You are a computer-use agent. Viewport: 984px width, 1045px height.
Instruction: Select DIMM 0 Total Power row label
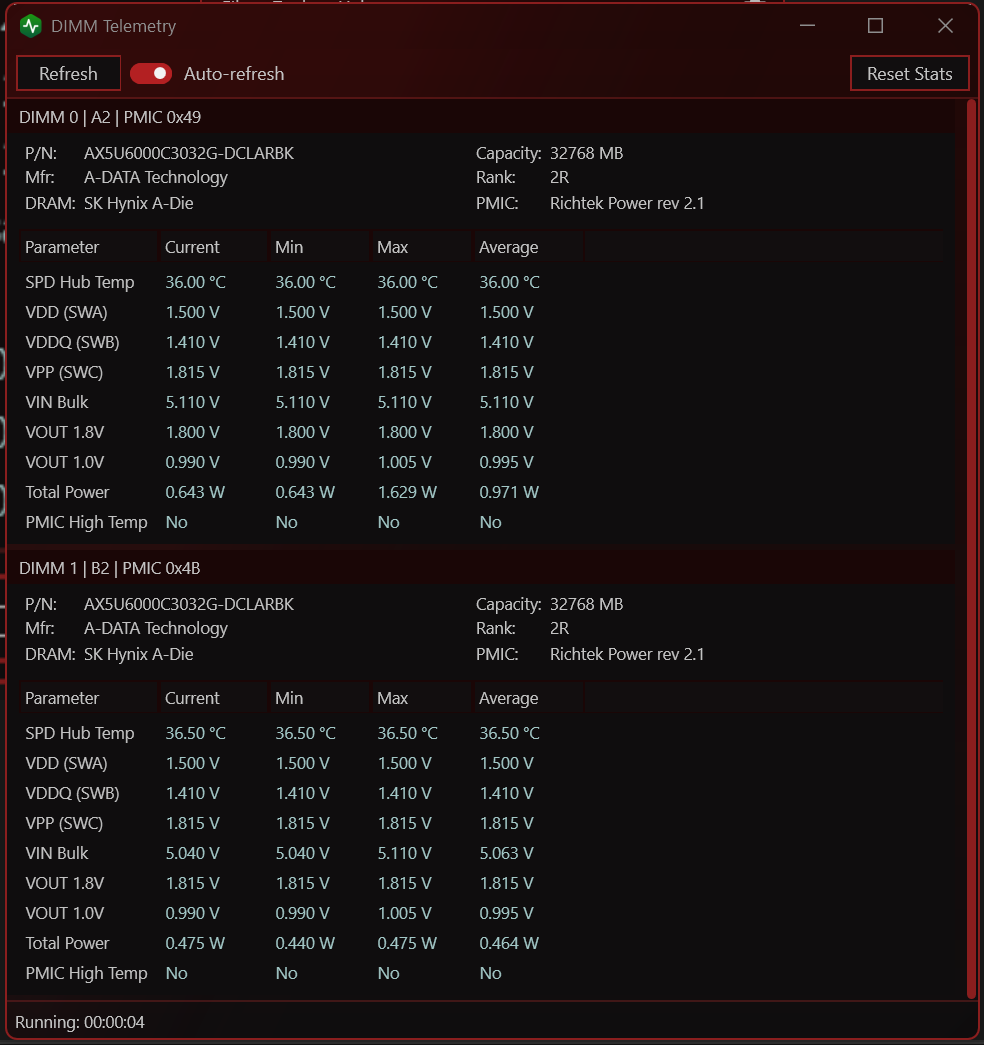[x=67, y=493]
